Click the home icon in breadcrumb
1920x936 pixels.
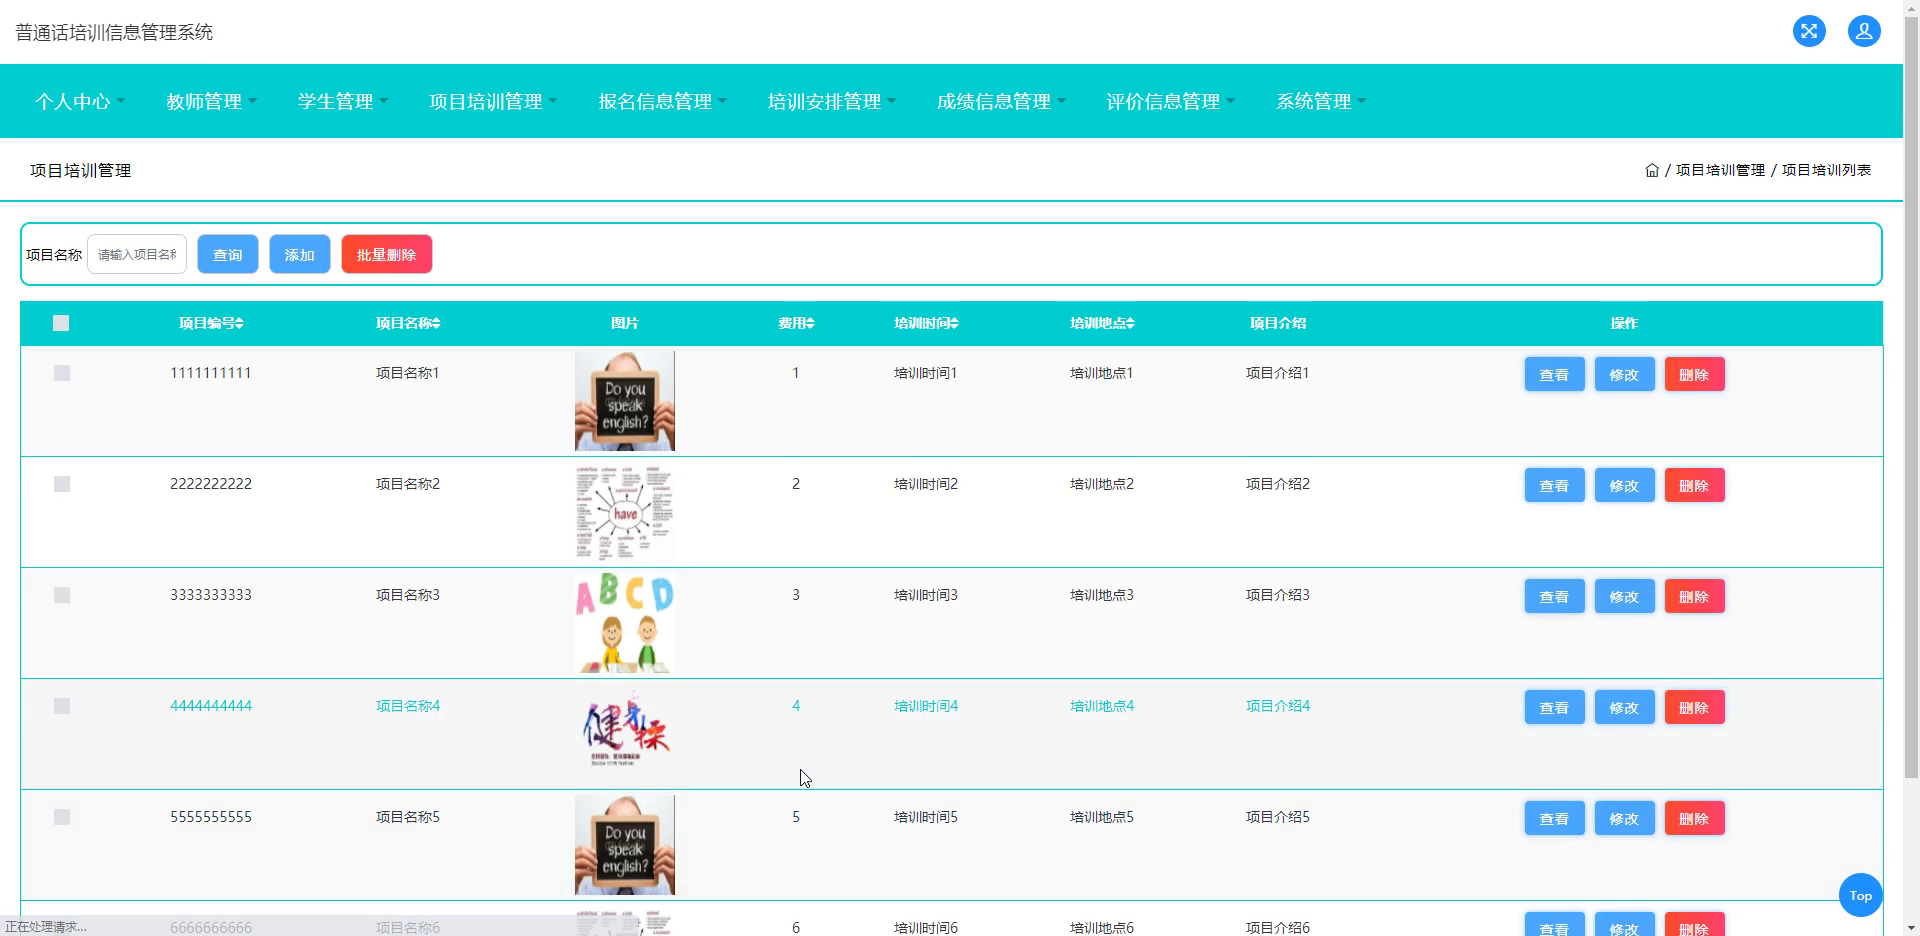(1652, 170)
